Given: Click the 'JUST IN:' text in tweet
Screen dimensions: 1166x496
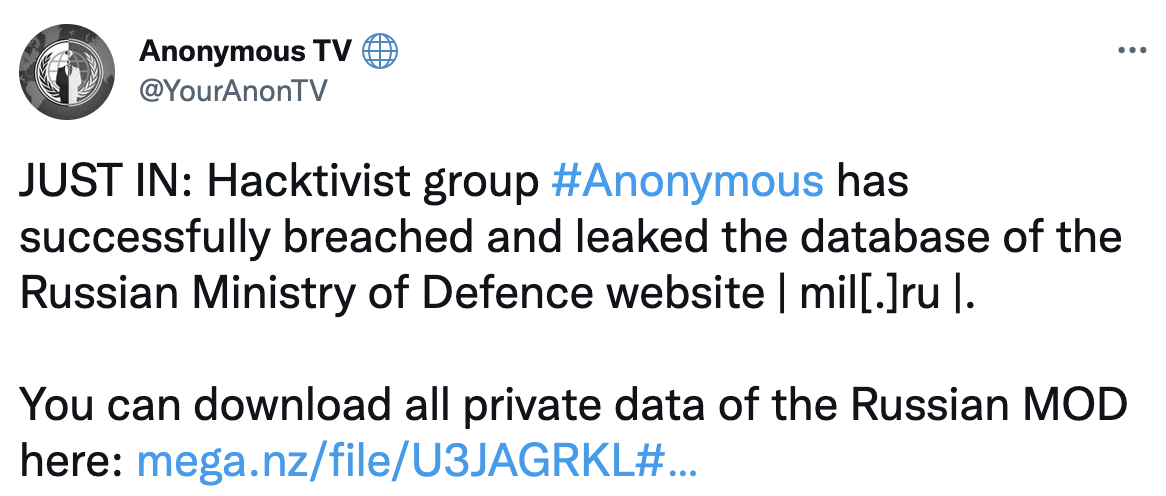Looking at the screenshot, I should pyautogui.click(x=108, y=181).
